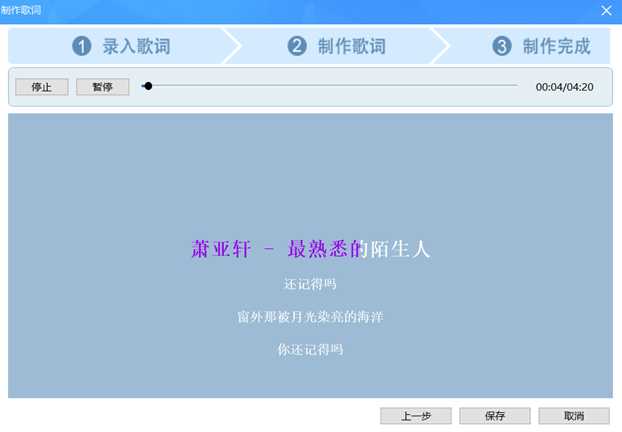Click the lyric line 萧亚轩 - 最熟悉的陌生人

311,250
